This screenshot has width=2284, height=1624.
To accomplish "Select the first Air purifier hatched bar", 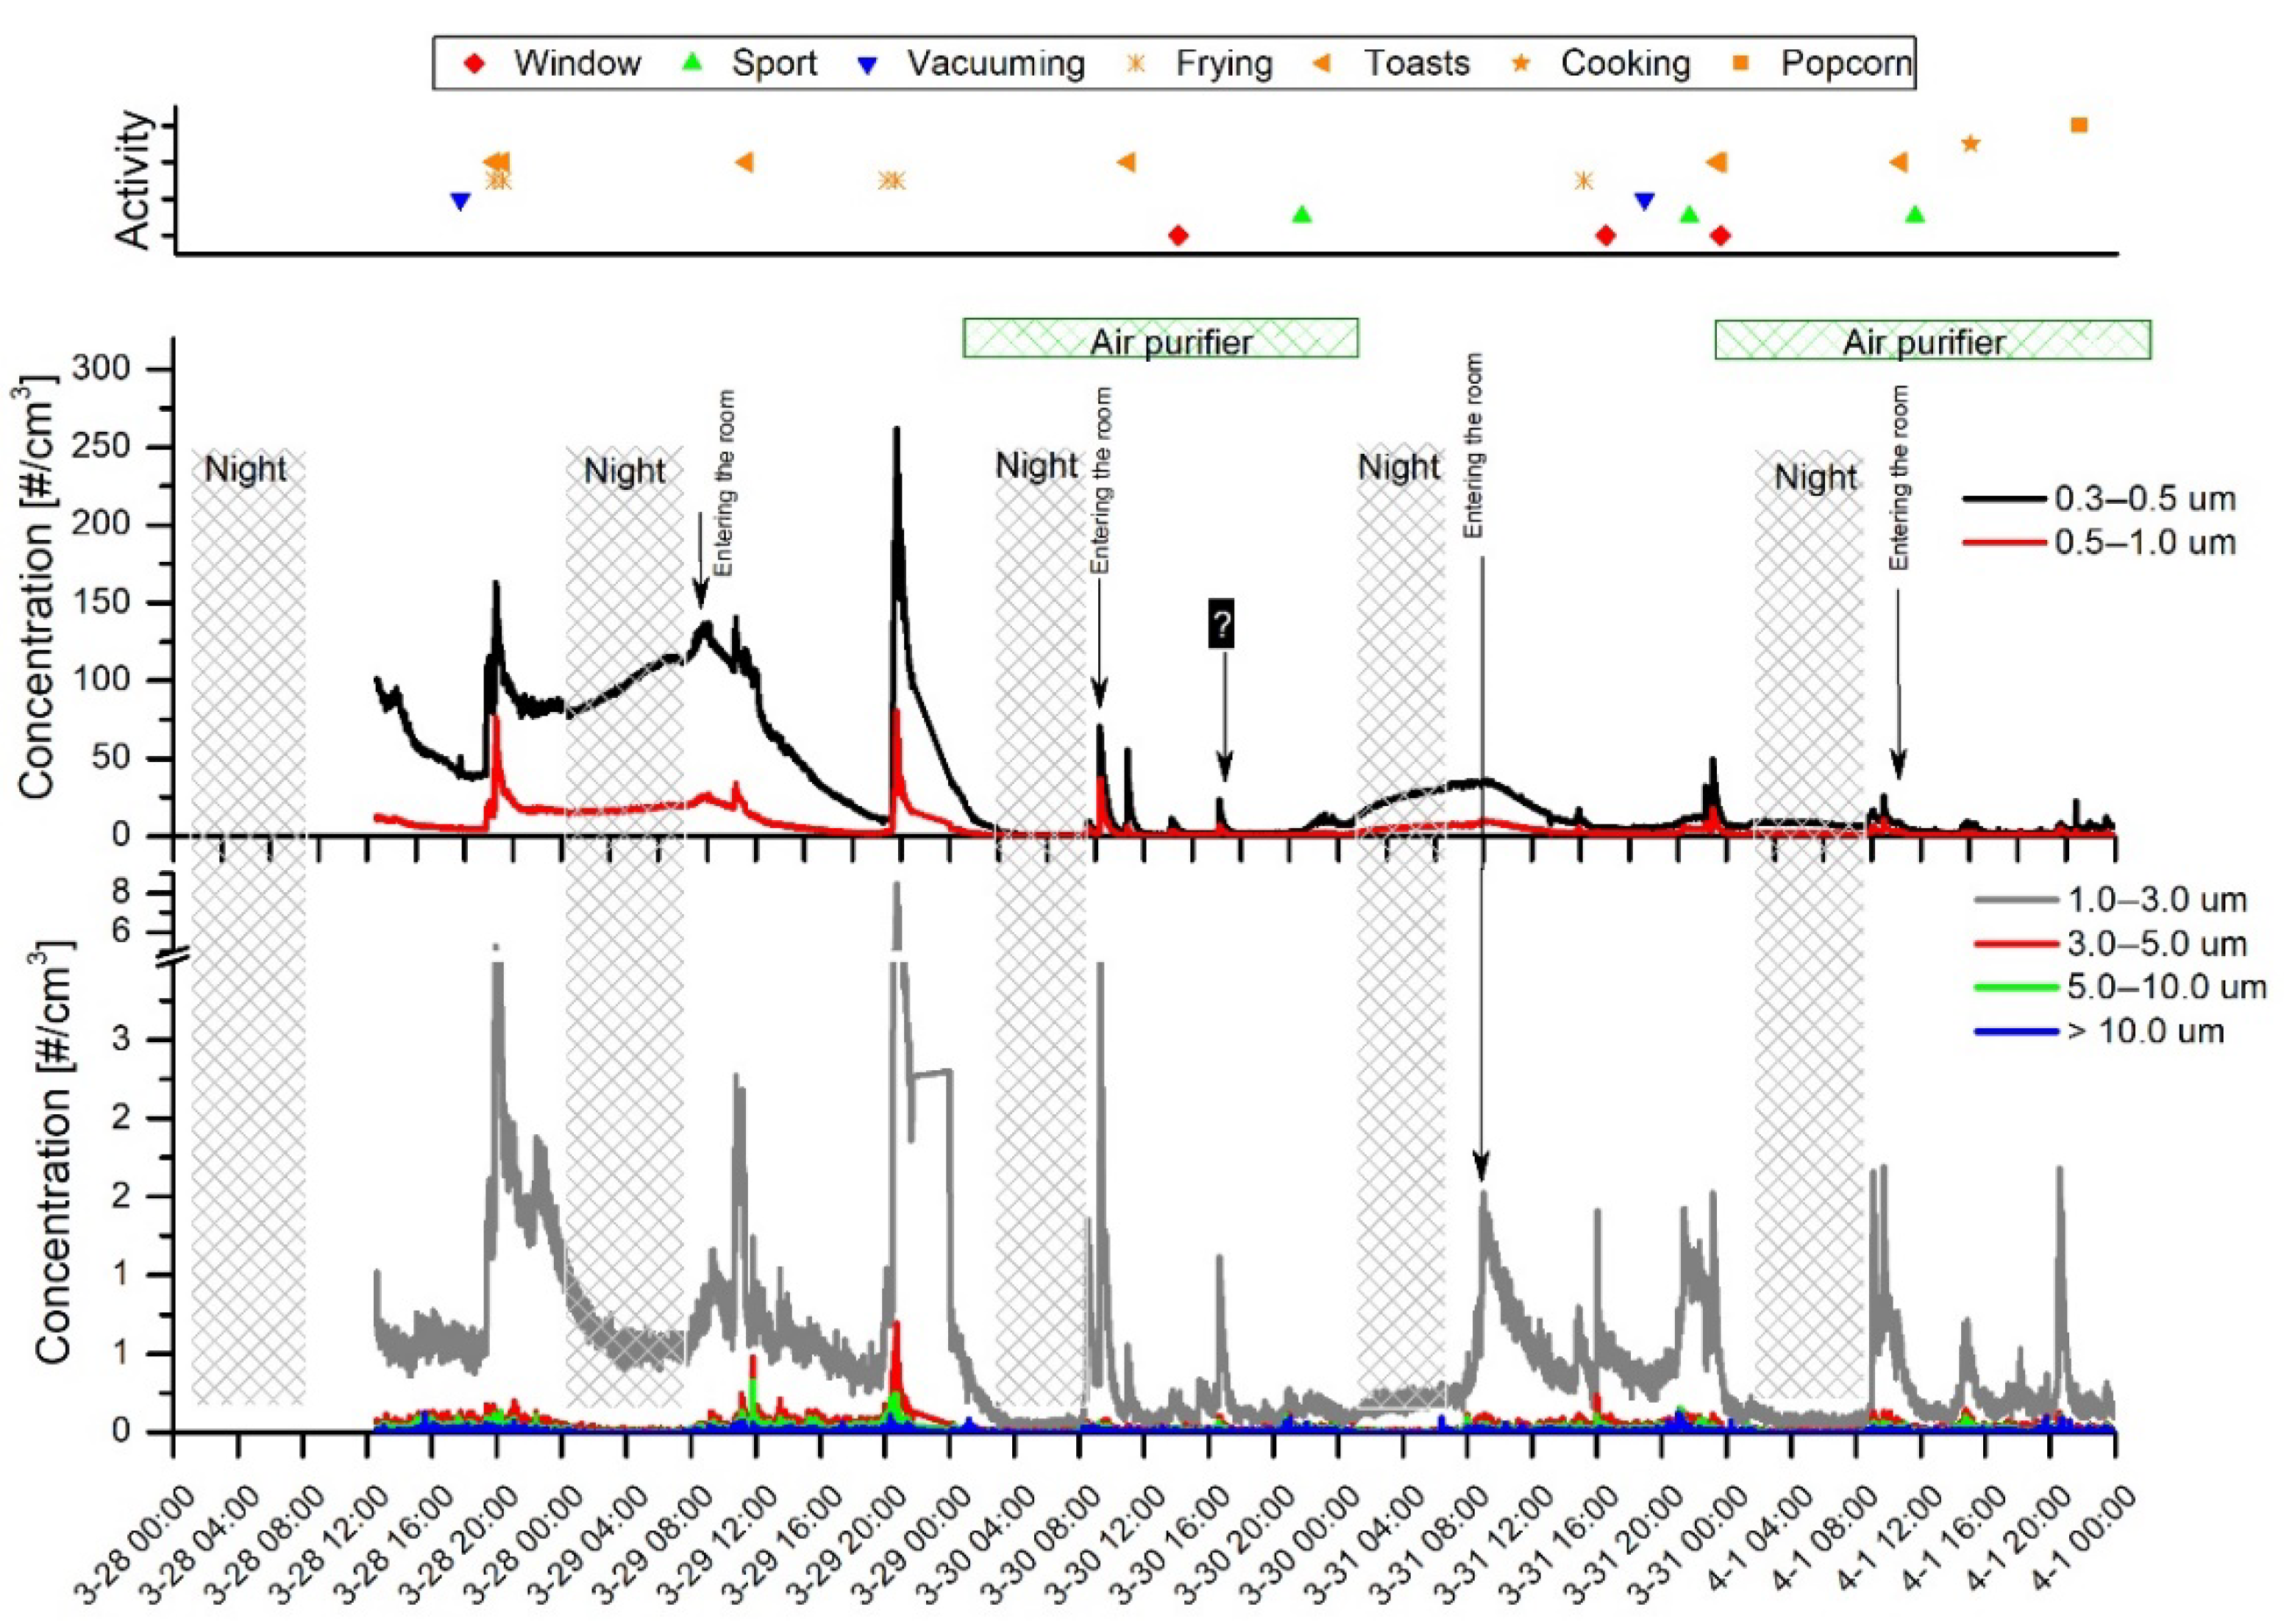I will click(x=1160, y=339).
